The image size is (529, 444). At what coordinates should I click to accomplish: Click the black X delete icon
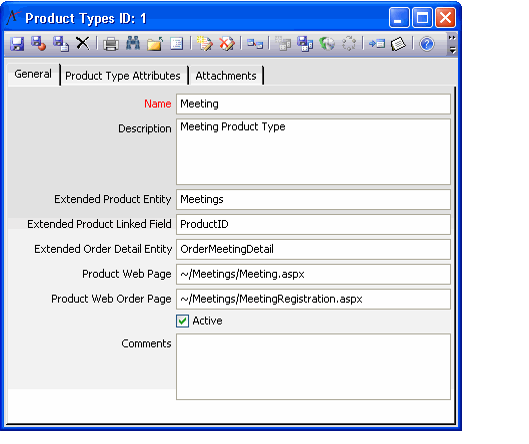tap(83, 44)
